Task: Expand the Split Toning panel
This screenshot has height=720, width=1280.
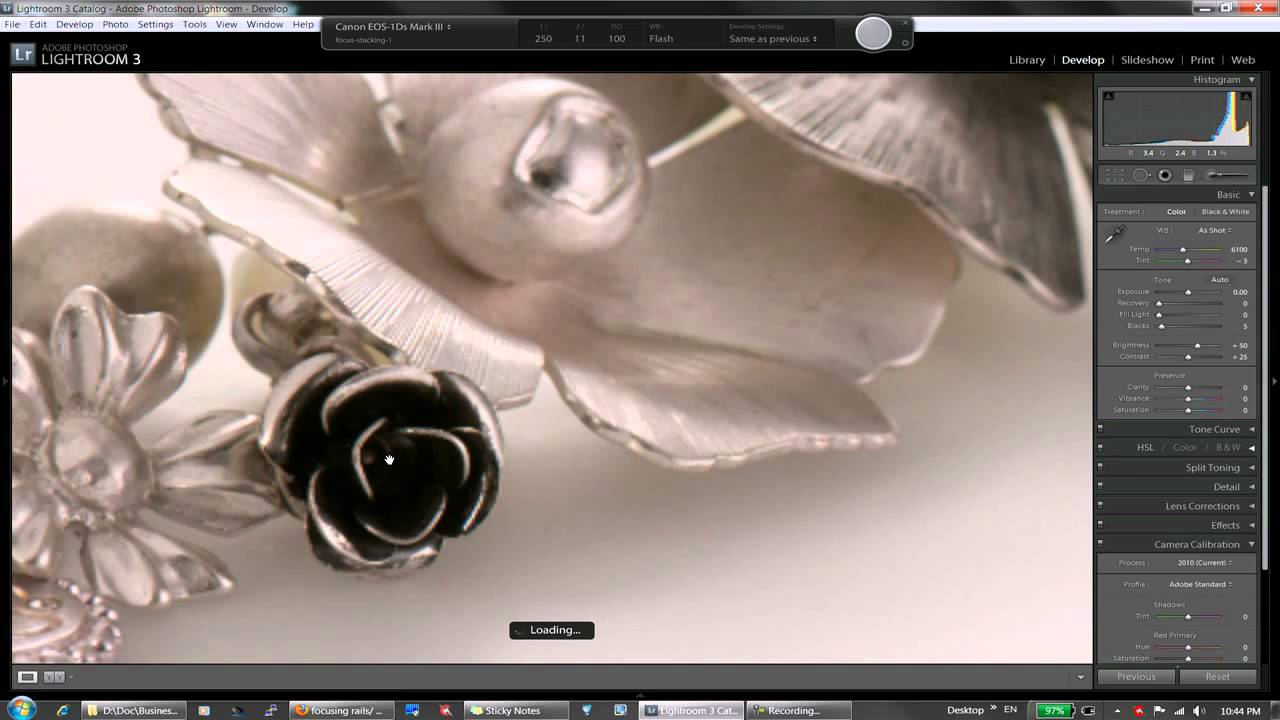Action: [x=1251, y=468]
